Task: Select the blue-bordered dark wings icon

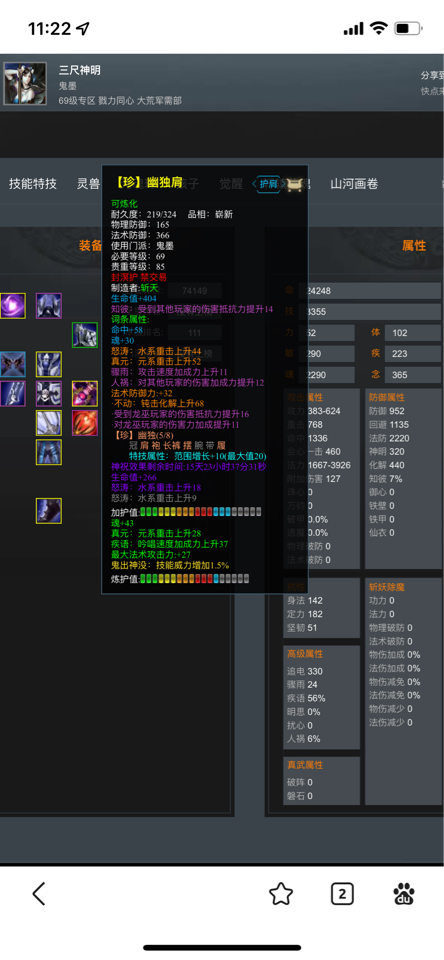Action: 12,364
